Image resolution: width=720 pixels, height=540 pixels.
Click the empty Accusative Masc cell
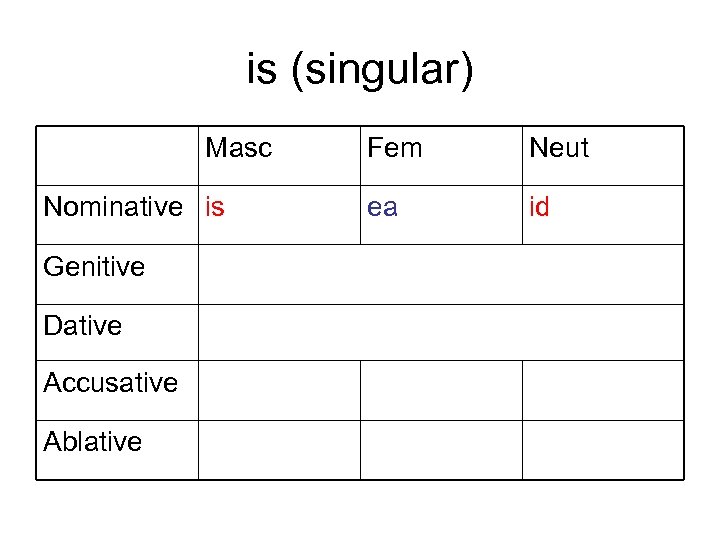pos(279,390)
